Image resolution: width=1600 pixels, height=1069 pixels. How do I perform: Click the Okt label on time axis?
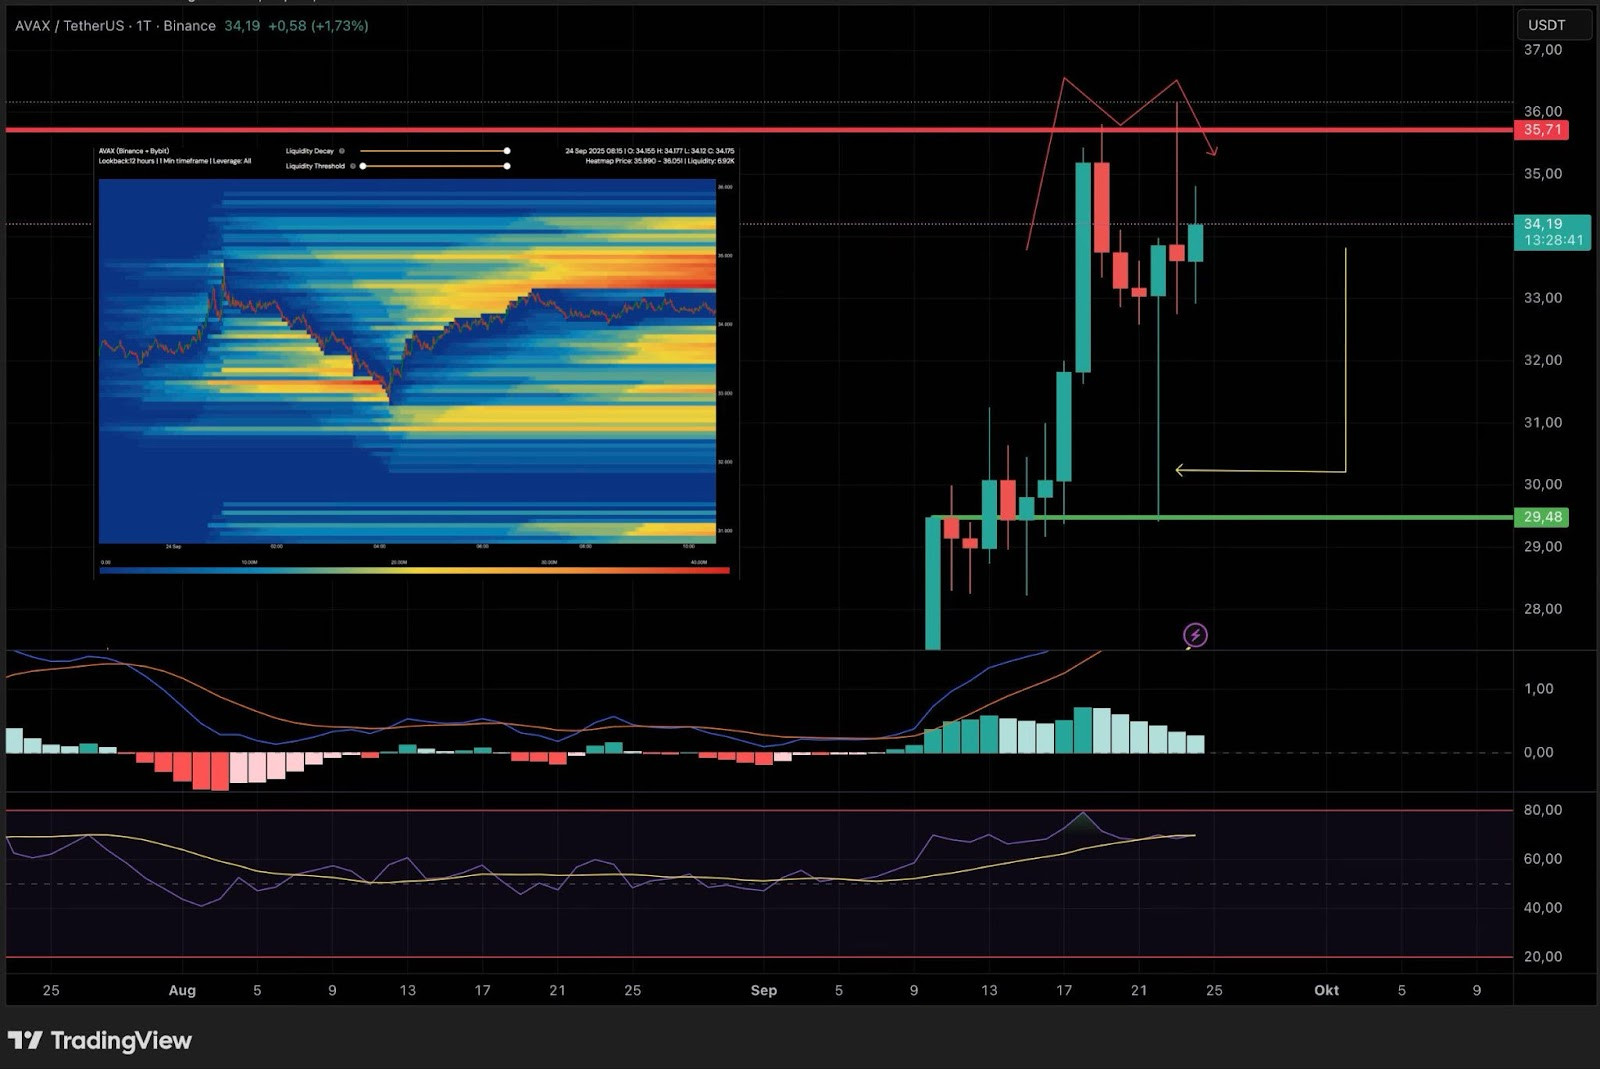[x=1326, y=990]
